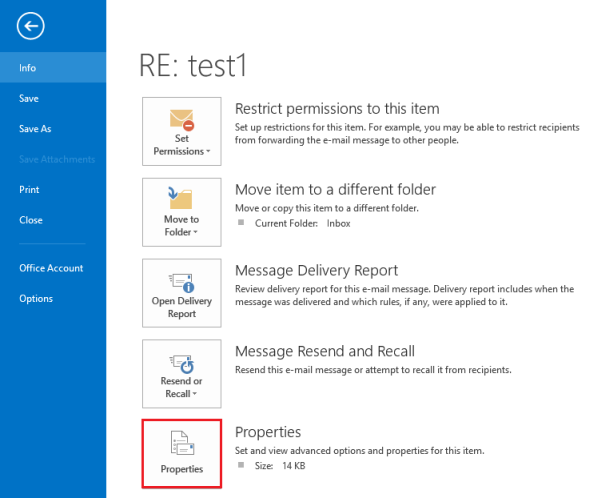Click the Set Permissions envelope icon
The height and width of the screenshot is (498, 602).
pyautogui.click(x=182, y=120)
